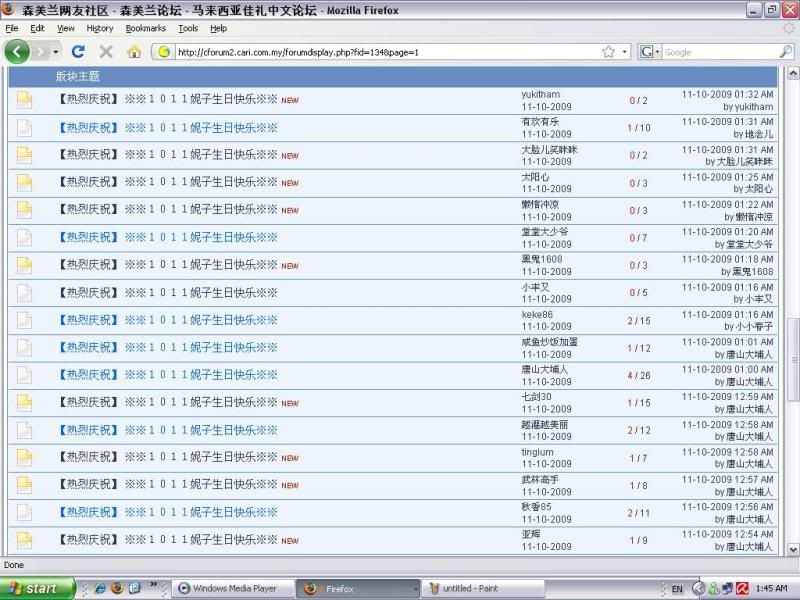This screenshot has width=800, height=600.
Task: Show hidden tray icons arrow
Action: [x=698, y=589]
